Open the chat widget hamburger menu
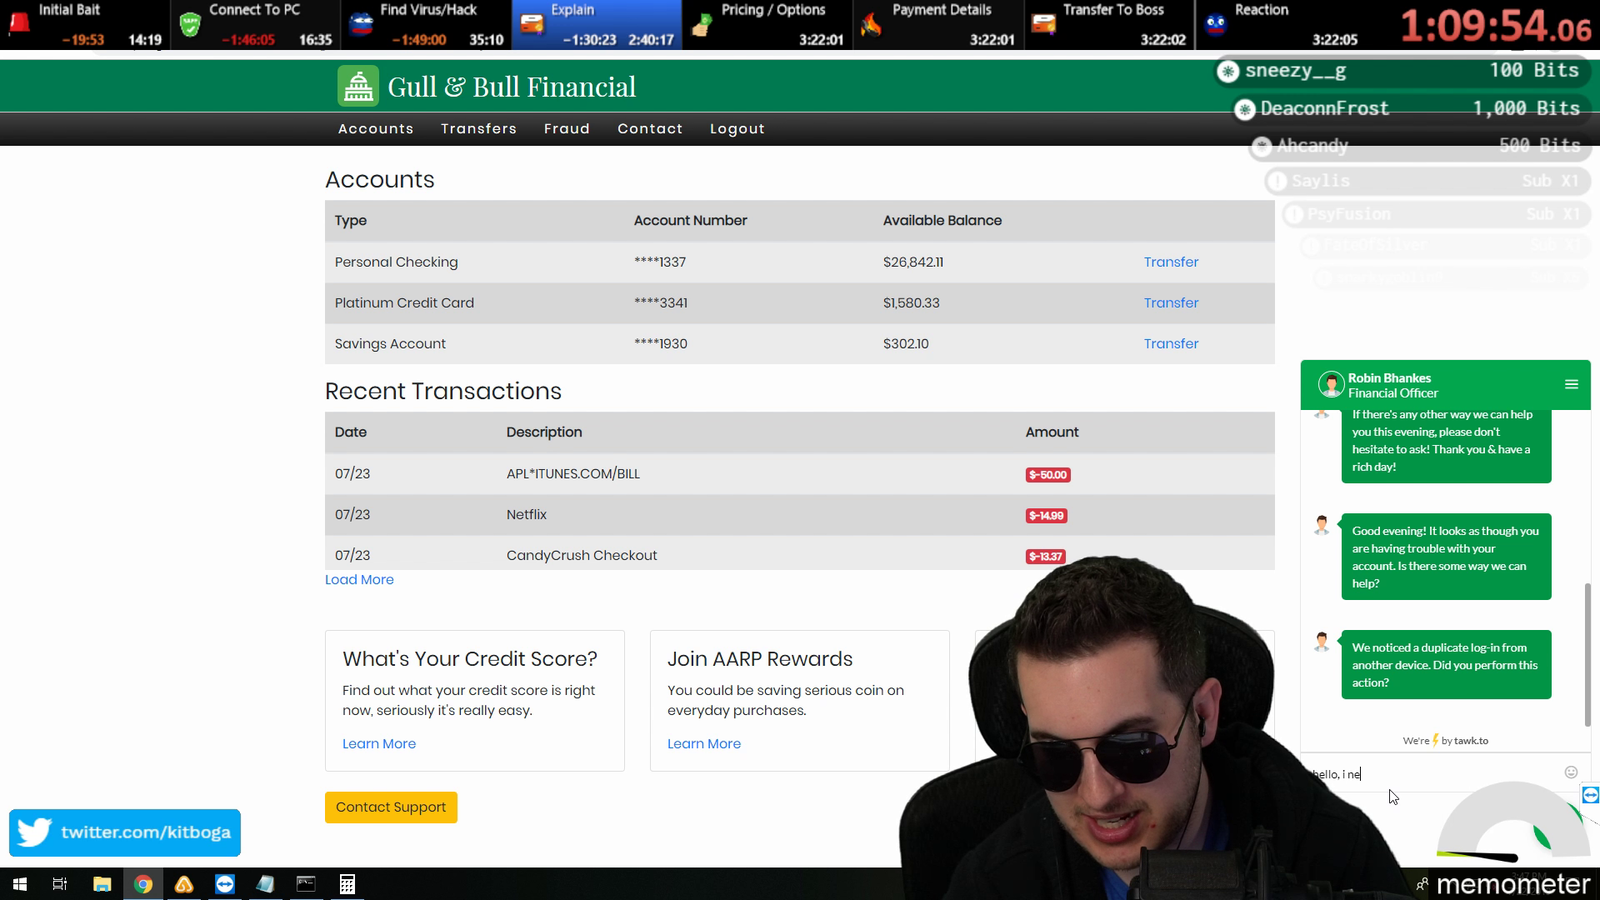This screenshot has width=1600, height=900. [x=1571, y=384]
